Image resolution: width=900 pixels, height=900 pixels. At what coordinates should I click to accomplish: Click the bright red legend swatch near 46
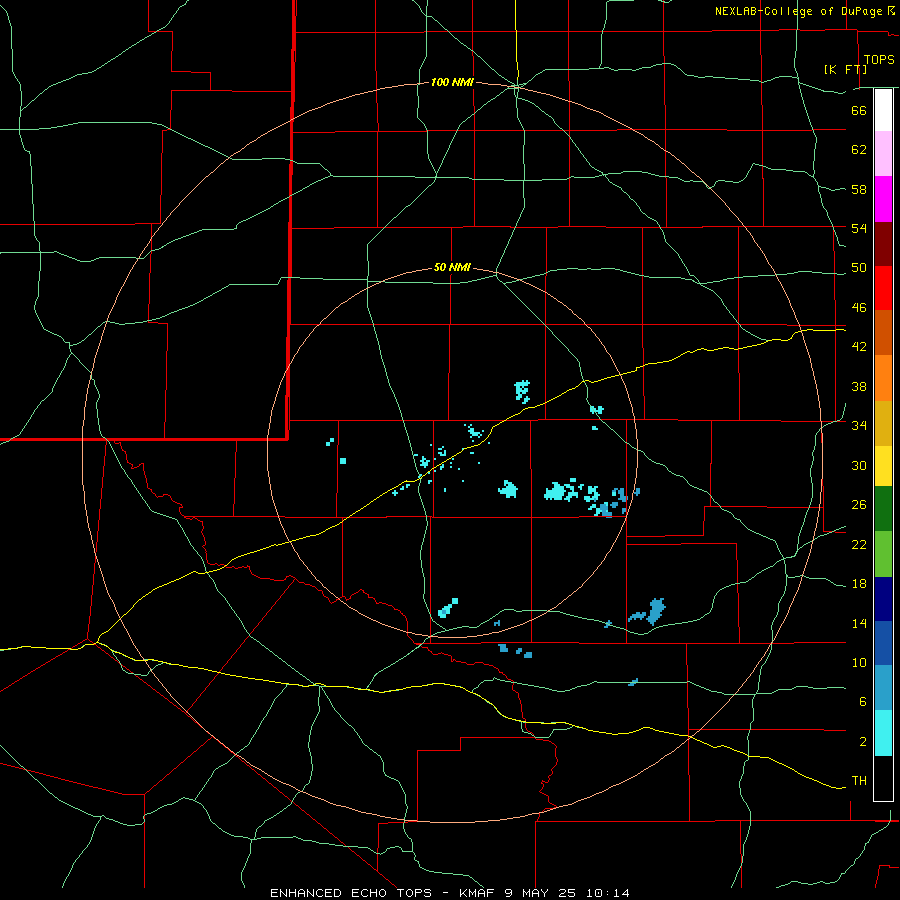click(x=883, y=288)
